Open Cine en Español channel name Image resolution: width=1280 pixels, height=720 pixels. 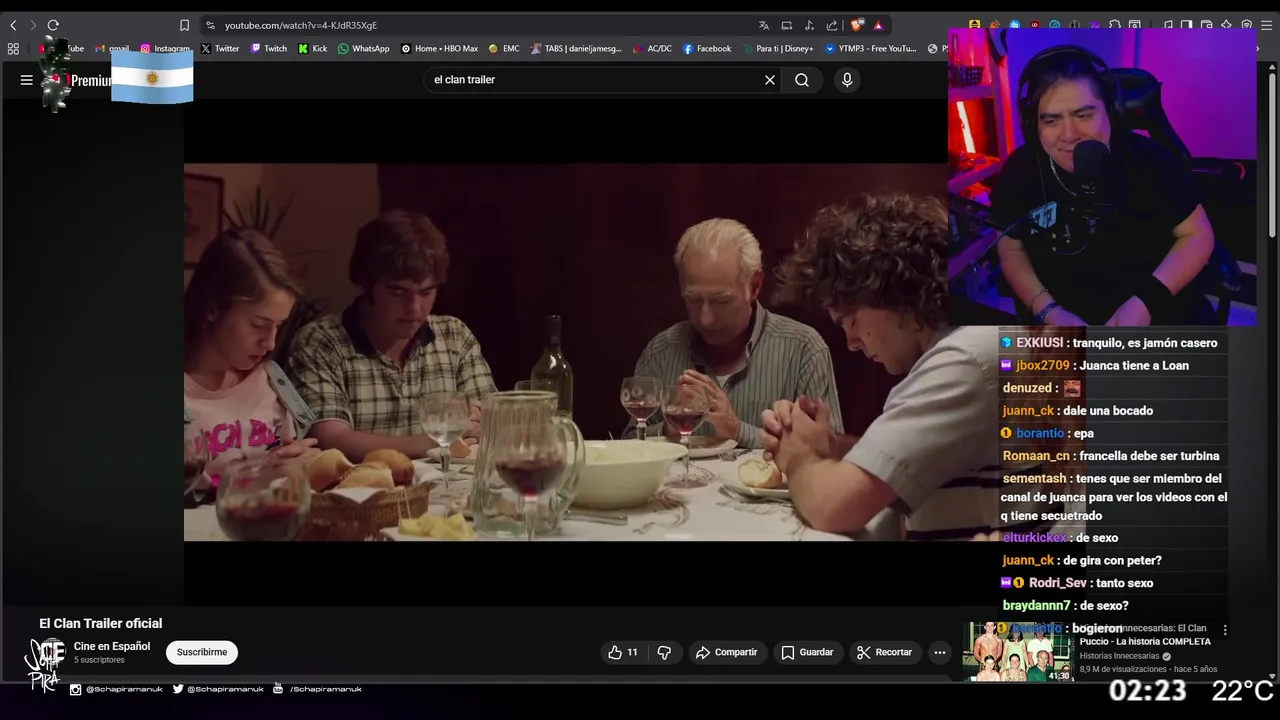tap(112, 646)
